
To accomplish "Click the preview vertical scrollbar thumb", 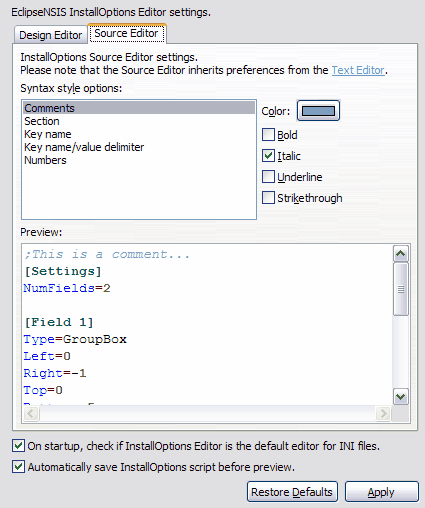I will pos(401,289).
